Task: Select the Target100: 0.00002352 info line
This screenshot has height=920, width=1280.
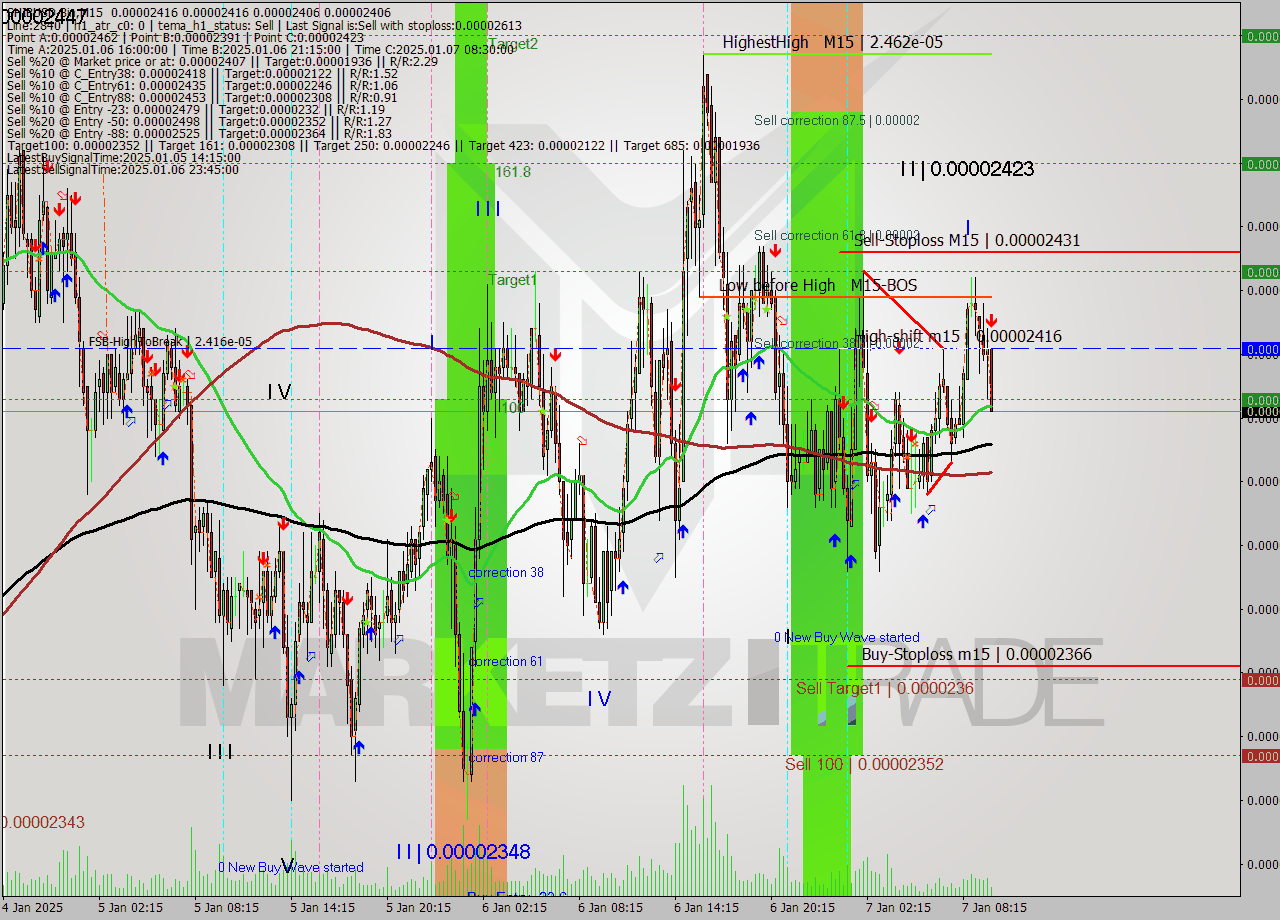Action: [383, 145]
